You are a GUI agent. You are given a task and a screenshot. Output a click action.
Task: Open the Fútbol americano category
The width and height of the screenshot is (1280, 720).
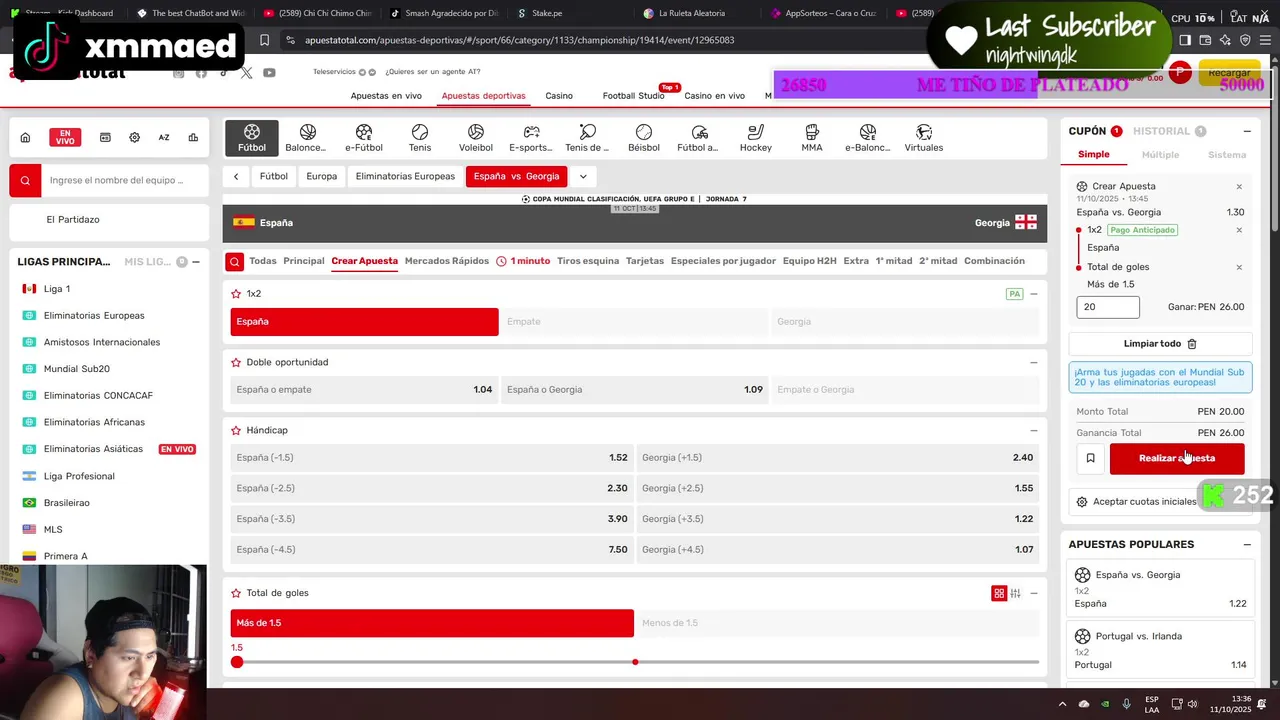[699, 138]
